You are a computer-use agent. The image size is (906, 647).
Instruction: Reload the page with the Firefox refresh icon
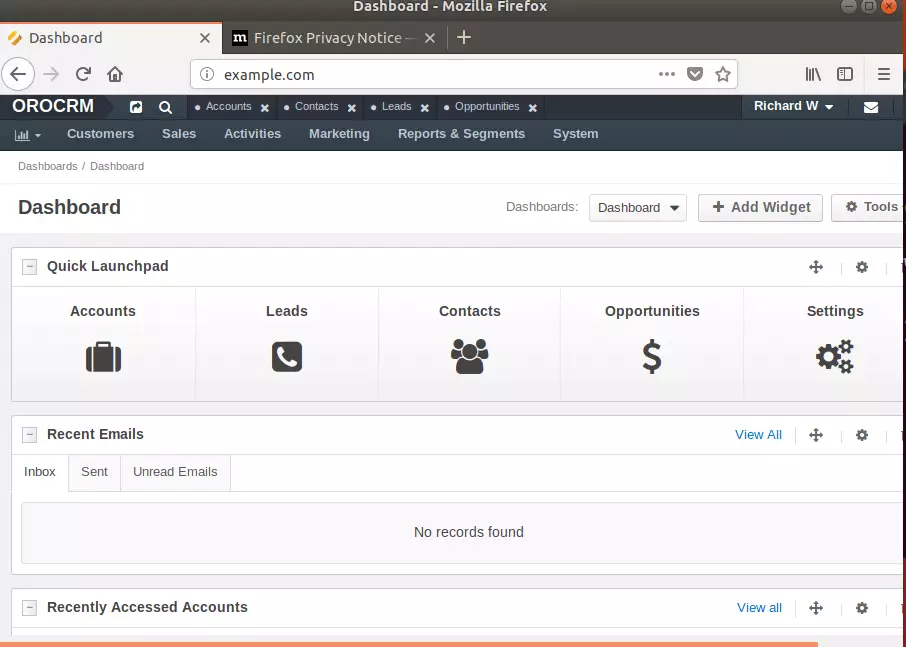click(x=83, y=74)
